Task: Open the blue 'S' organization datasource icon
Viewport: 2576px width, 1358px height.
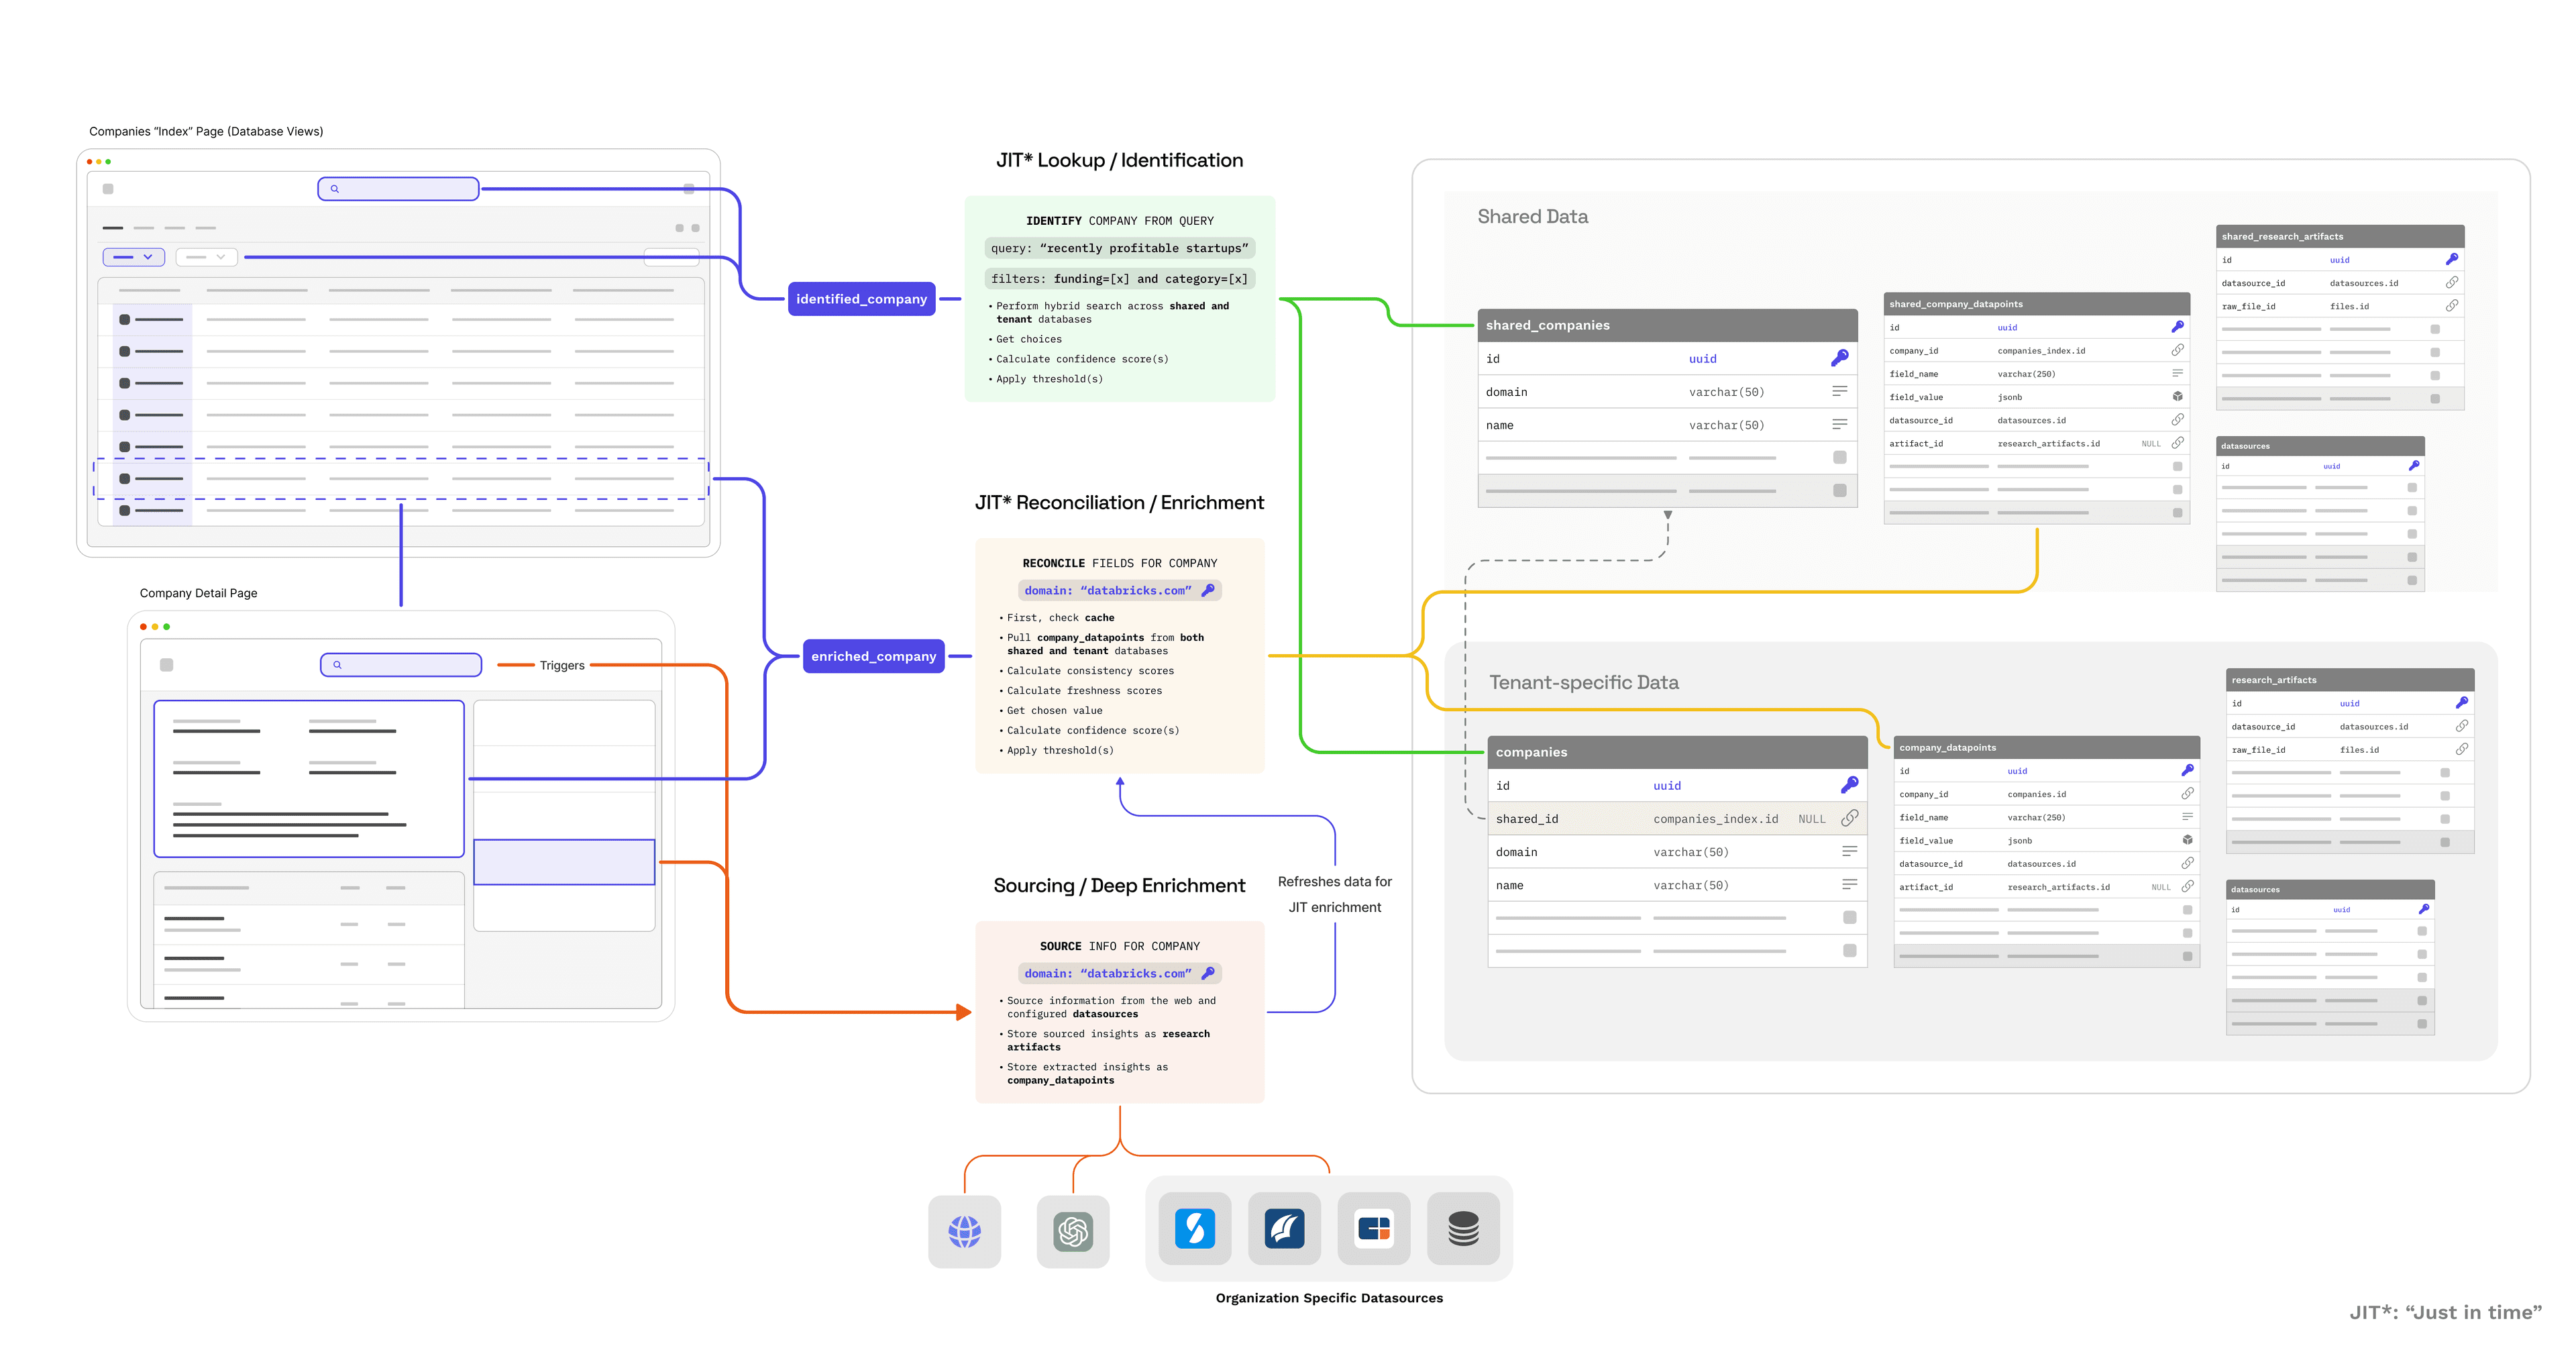Action: 1194,1230
